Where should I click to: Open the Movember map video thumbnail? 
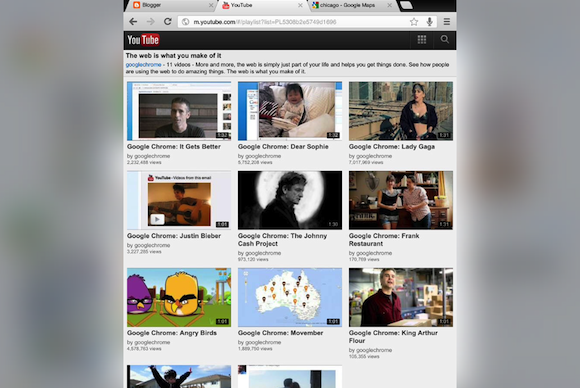(290, 297)
